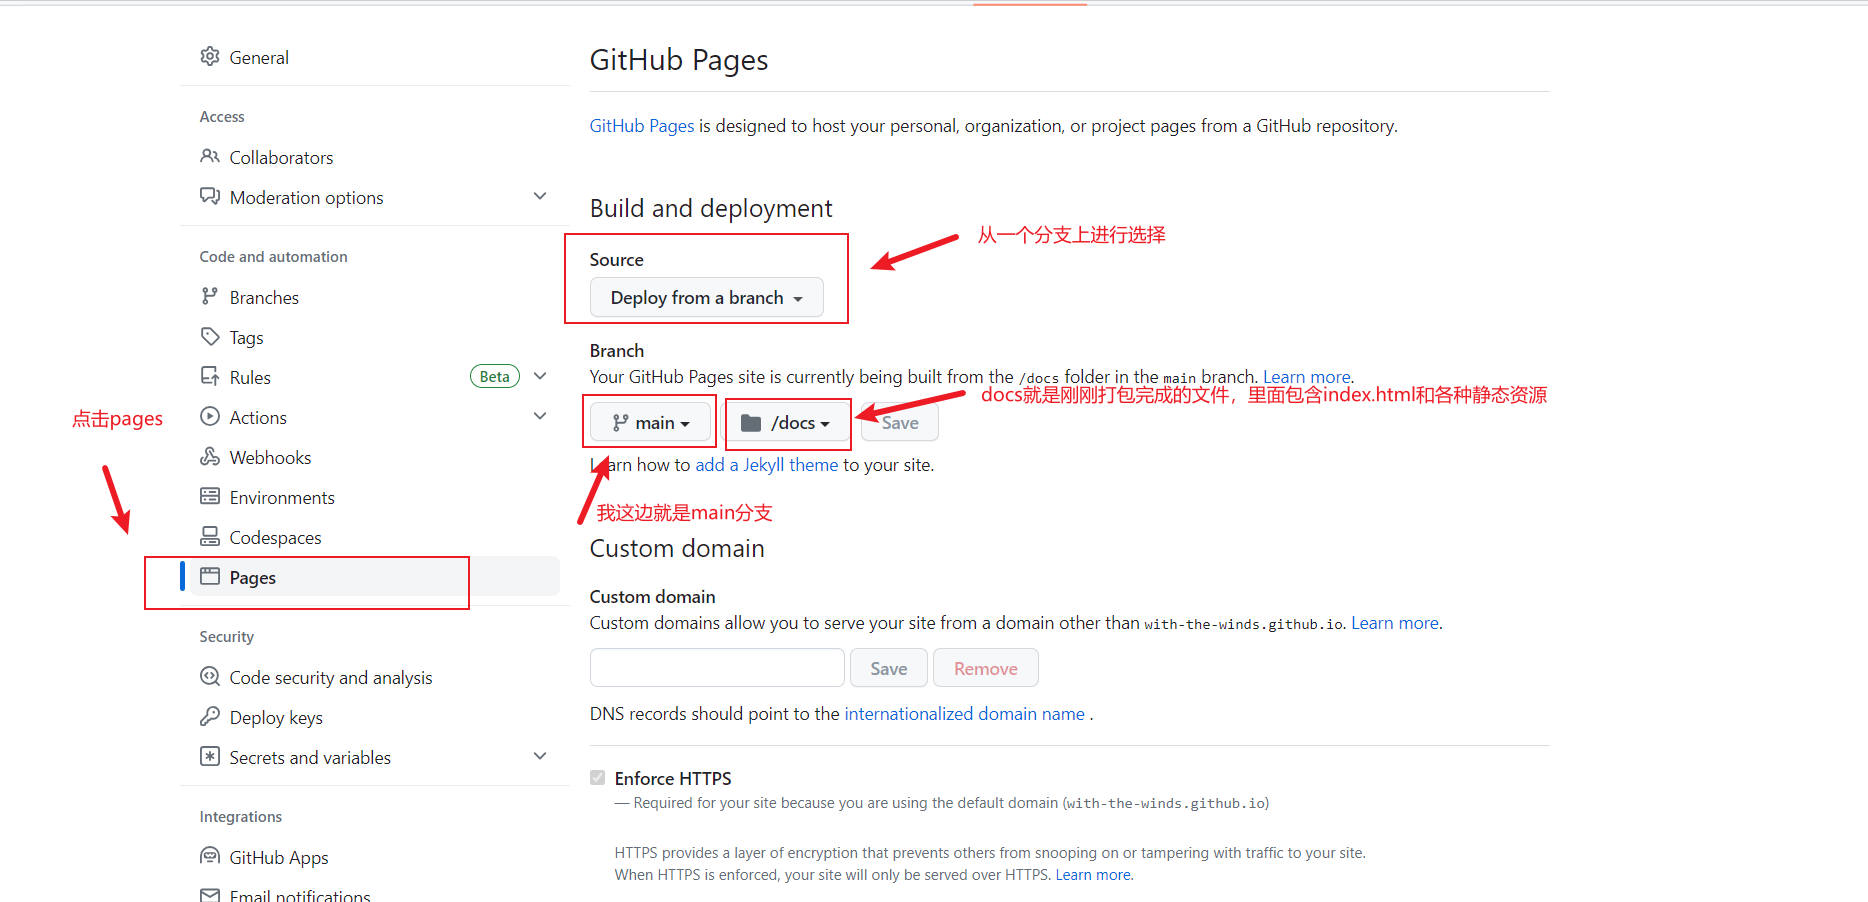Click the Build and deployment heading
The height and width of the screenshot is (902, 1868).
711,208
